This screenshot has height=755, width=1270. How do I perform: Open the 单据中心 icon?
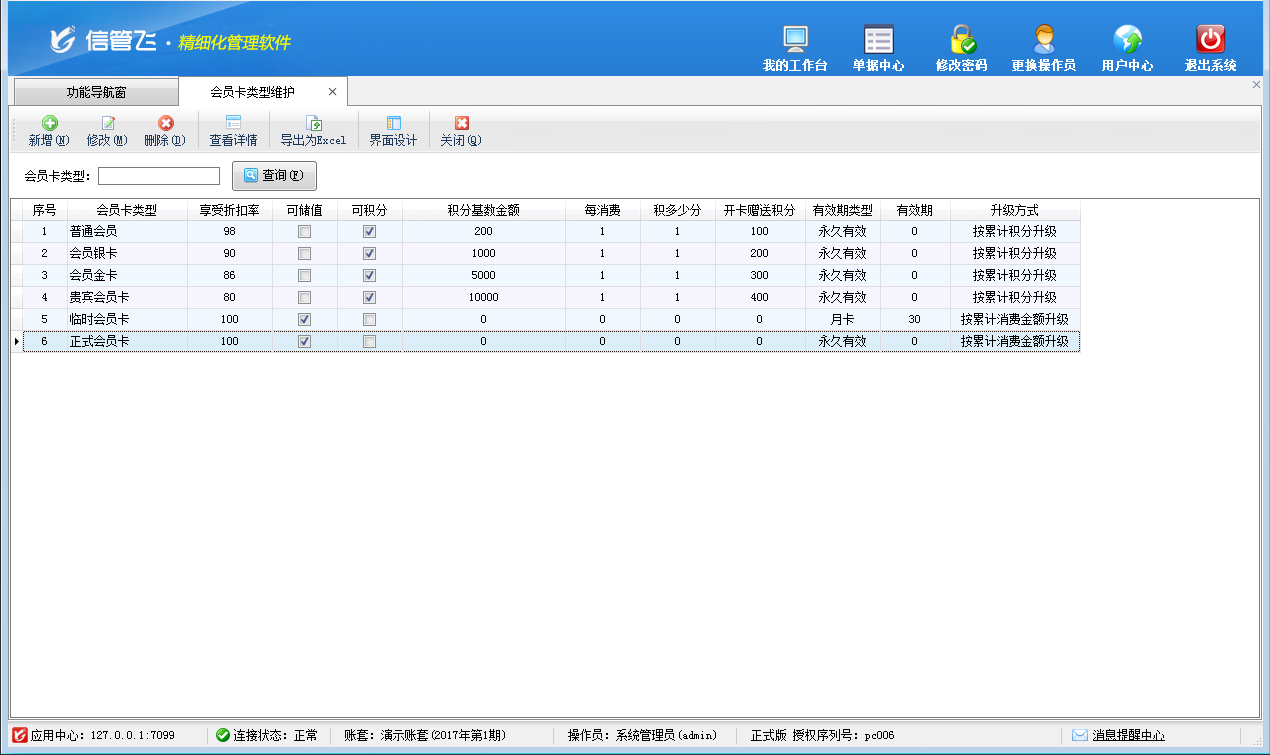[878, 40]
